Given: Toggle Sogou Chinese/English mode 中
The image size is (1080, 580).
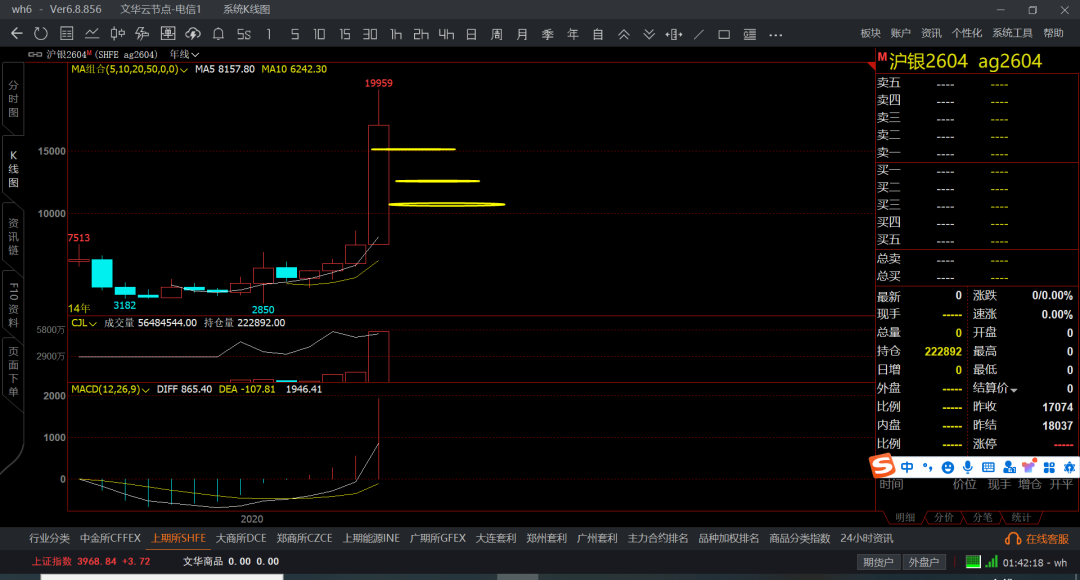Looking at the screenshot, I should pos(907,468).
